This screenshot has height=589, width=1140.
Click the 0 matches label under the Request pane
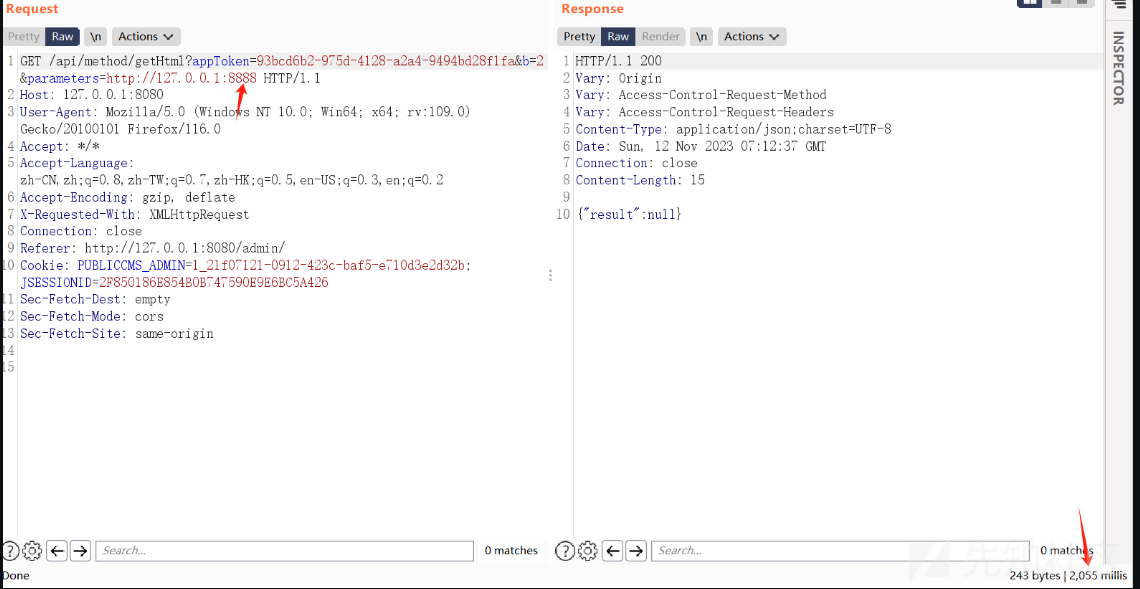pos(511,550)
